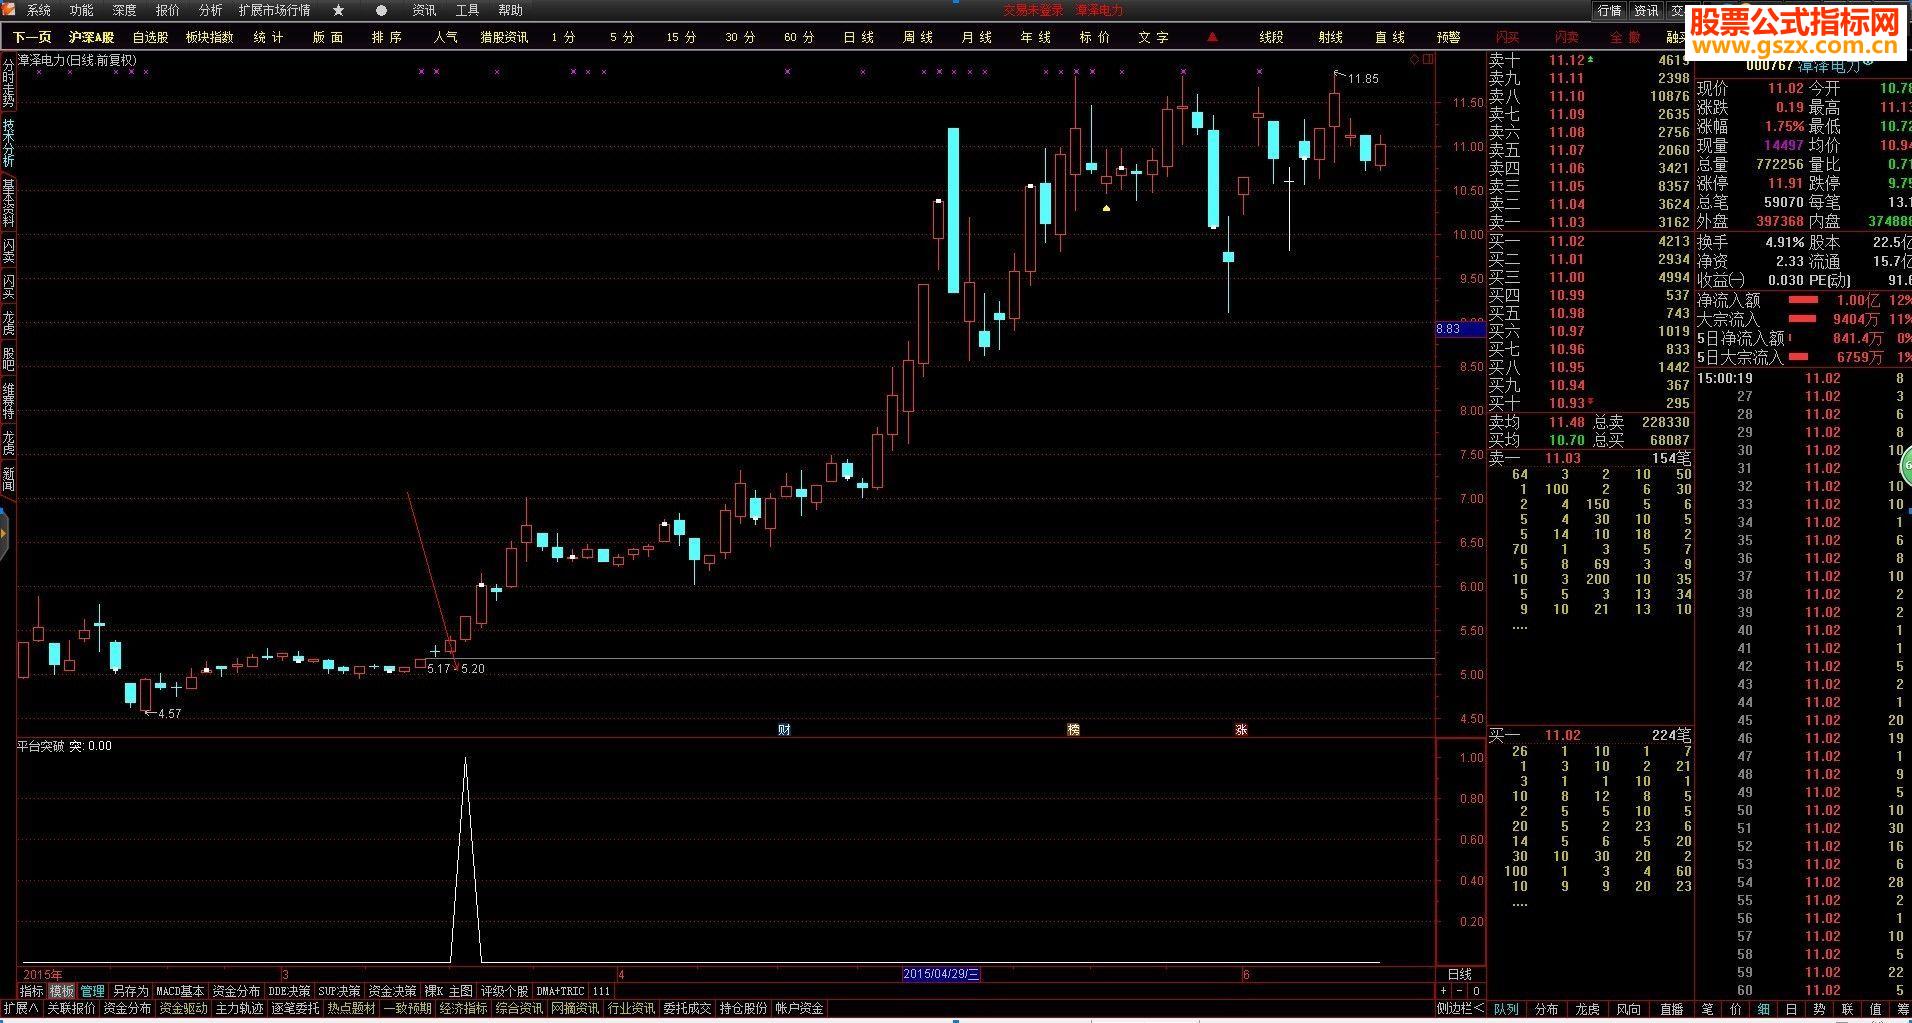Click the 0 reset button beside zoom controls
Viewport: 1912px width, 1023px height.
[x=1476, y=991]
